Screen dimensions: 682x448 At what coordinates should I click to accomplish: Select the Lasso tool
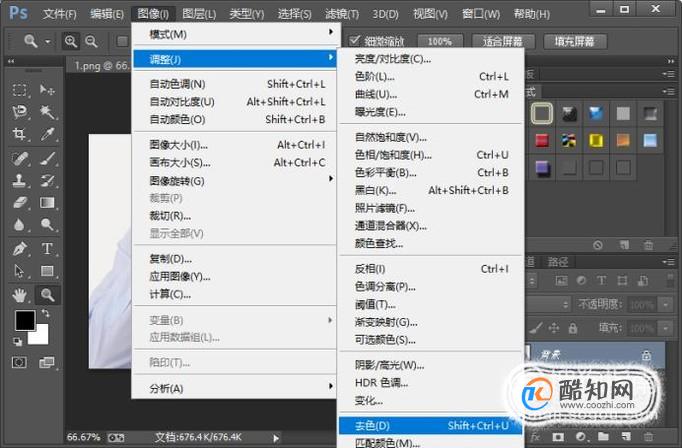pyautogui.click(x=19, y=112)
